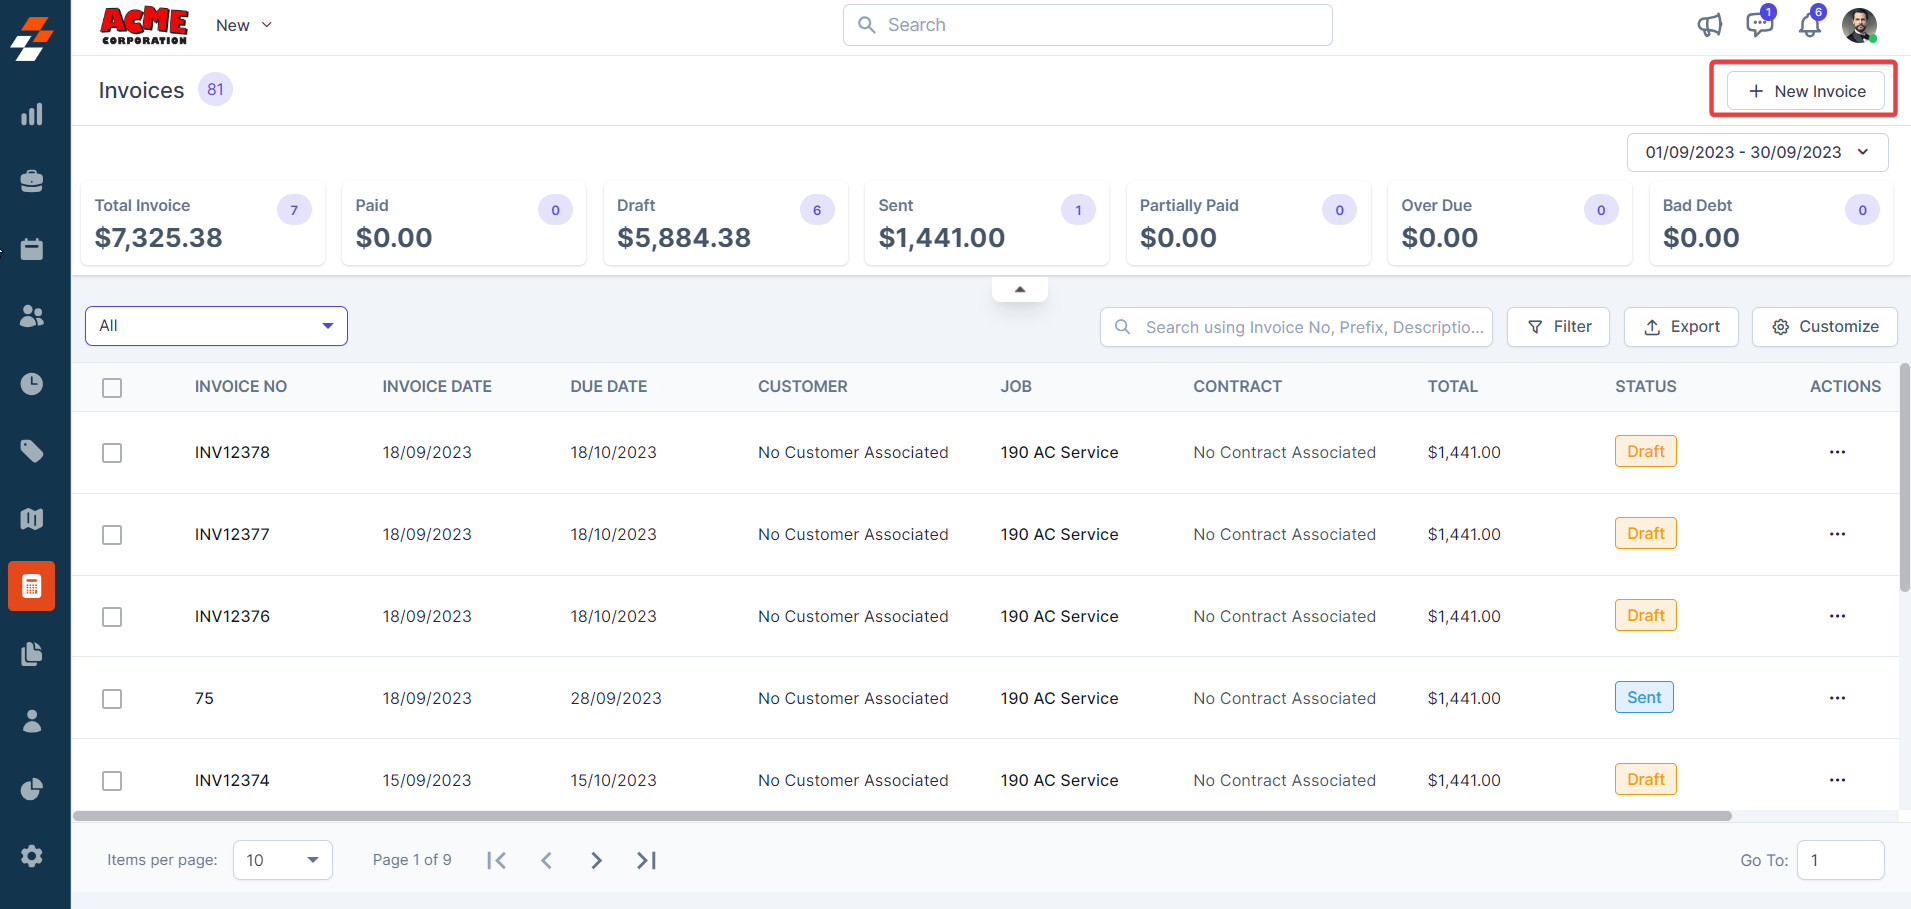Open the All status filter dropdown
The image size is (1911, 909).
tap(216, 326)
